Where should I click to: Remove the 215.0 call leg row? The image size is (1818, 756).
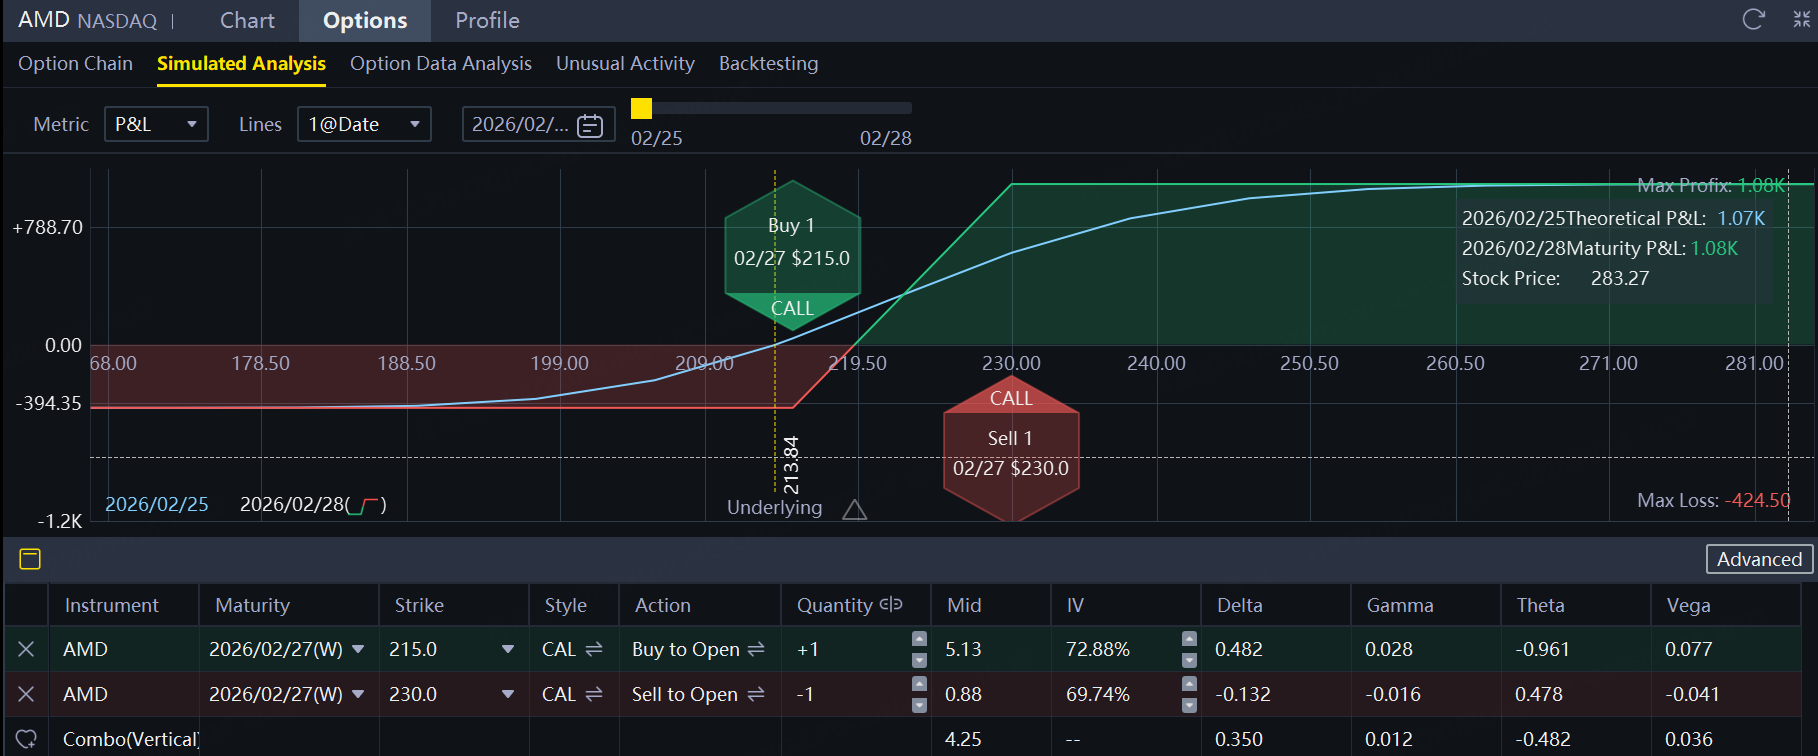pyautogui.click(x=26, y=649)
